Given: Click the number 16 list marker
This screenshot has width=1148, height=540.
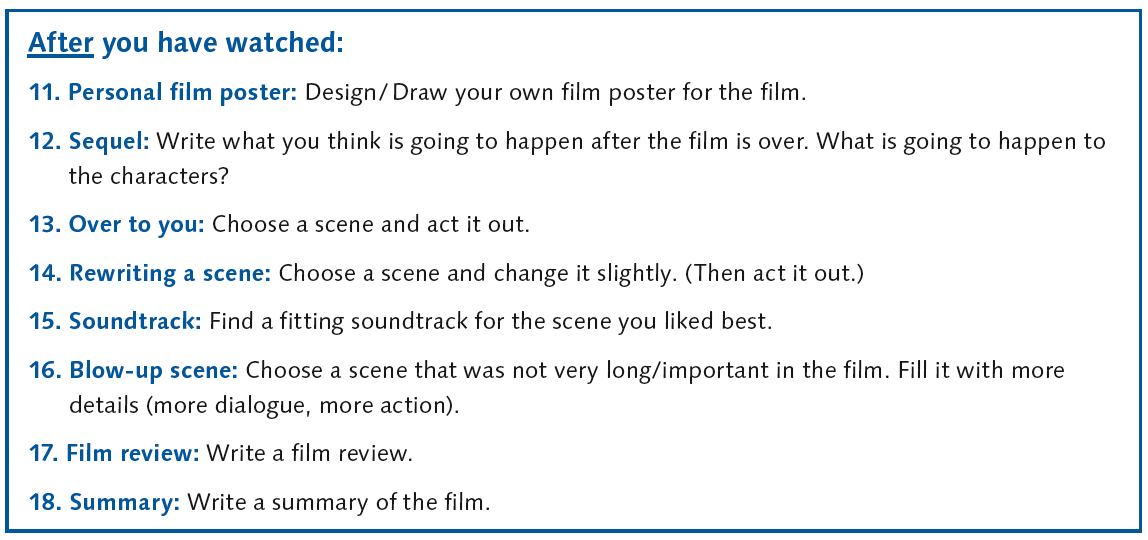Looking at the screenshot, I should [45, 370].
